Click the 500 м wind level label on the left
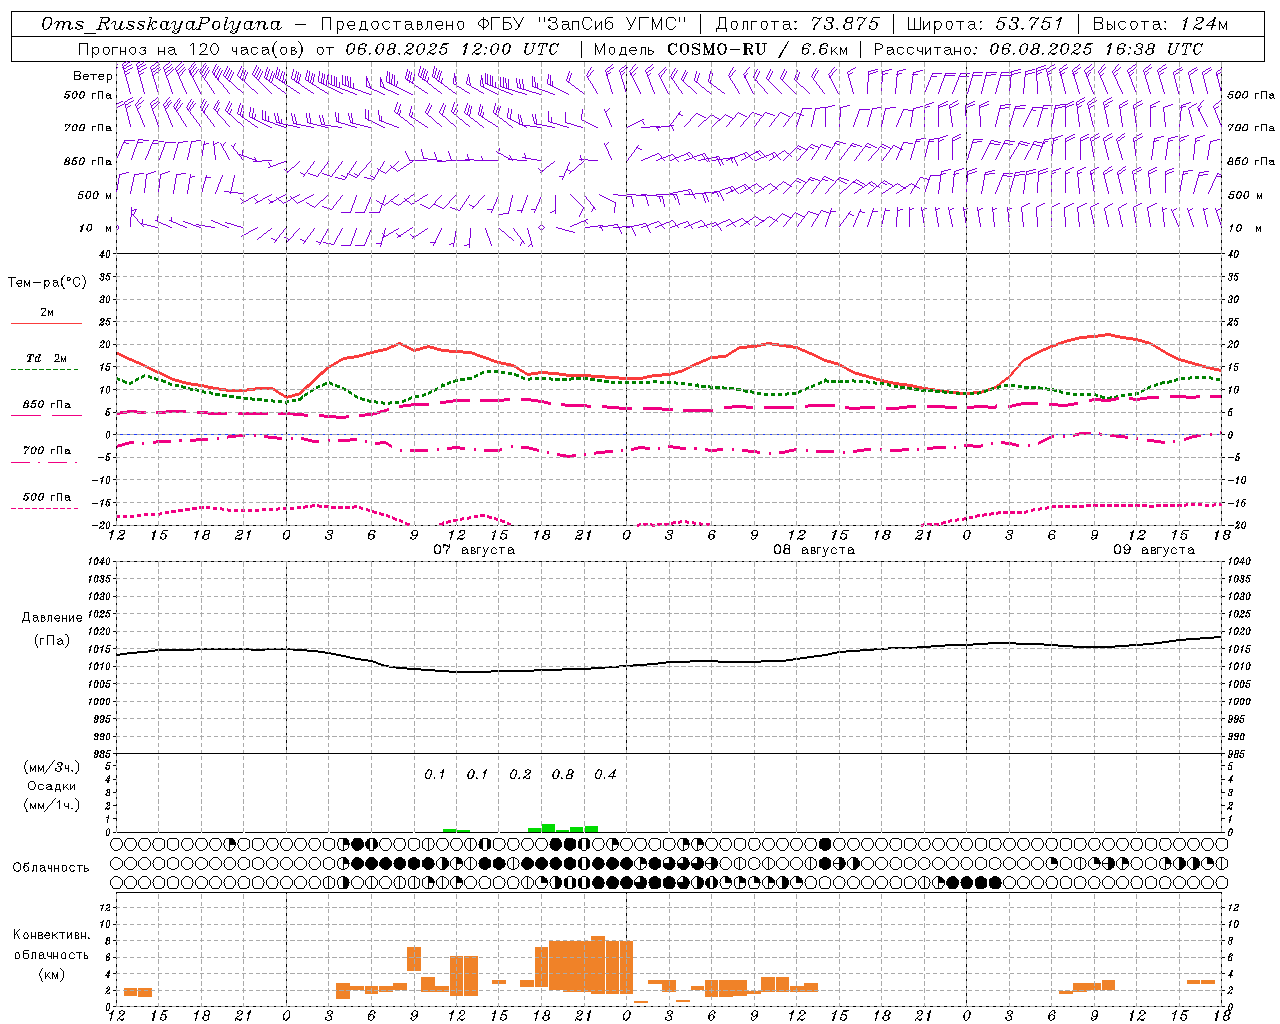The height and width of the screenshot is (1024, 1280). point(94,195)
